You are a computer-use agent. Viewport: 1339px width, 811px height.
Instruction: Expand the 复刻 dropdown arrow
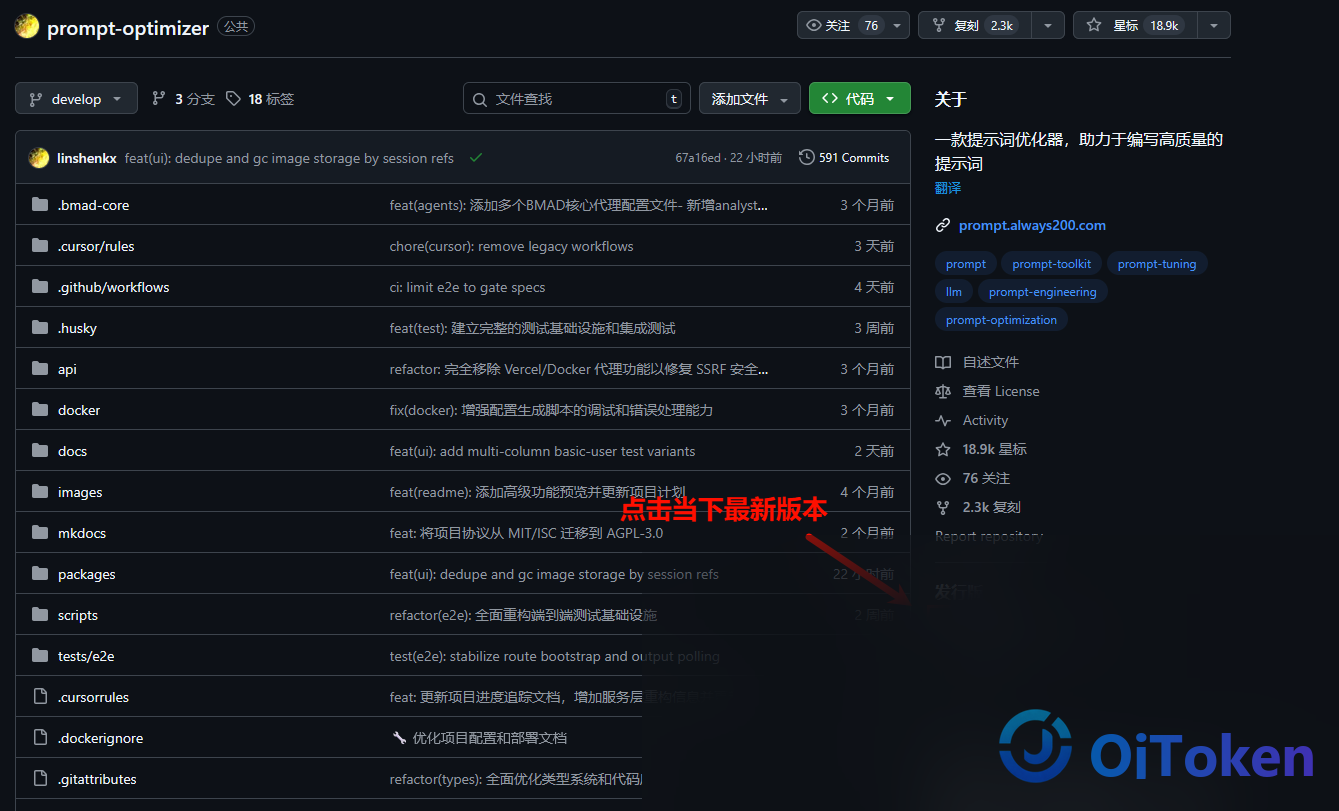[1047, 26]
